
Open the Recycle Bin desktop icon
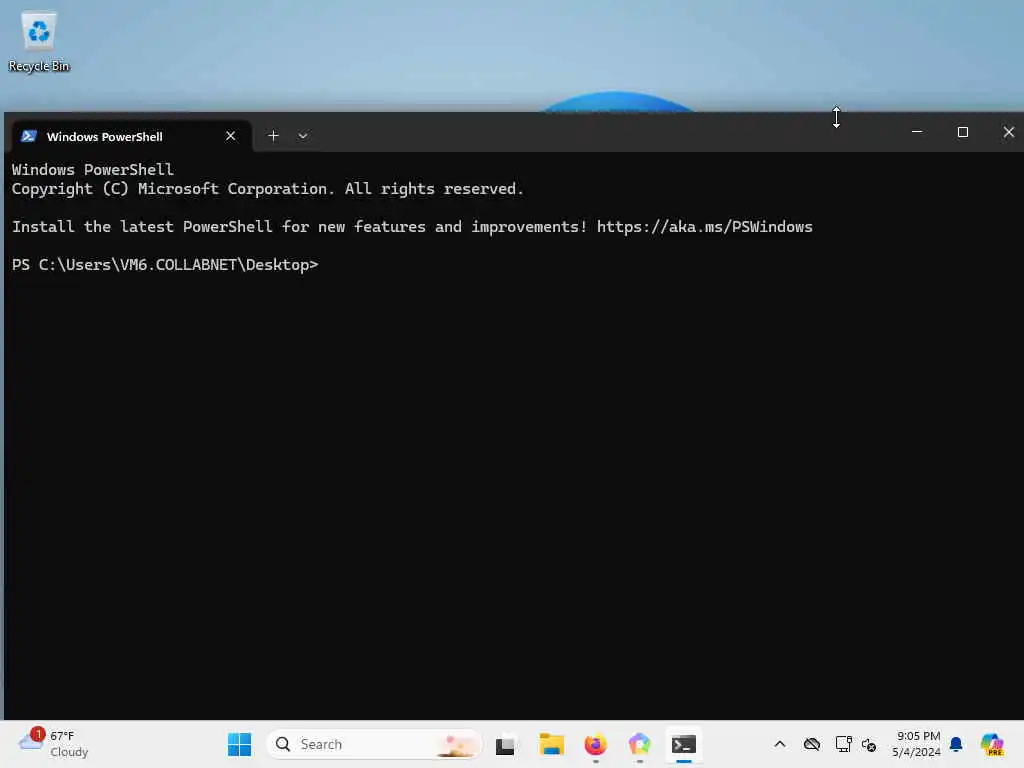click(x=39, y=42)
